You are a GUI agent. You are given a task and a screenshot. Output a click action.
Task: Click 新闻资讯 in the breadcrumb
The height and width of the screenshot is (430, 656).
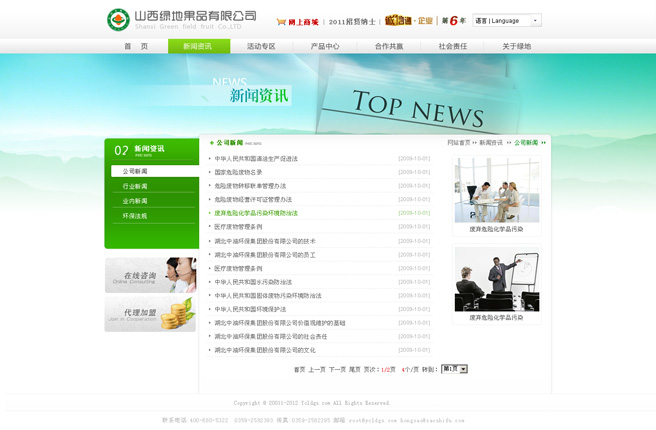pyautogui.click(x=491, y=143)
